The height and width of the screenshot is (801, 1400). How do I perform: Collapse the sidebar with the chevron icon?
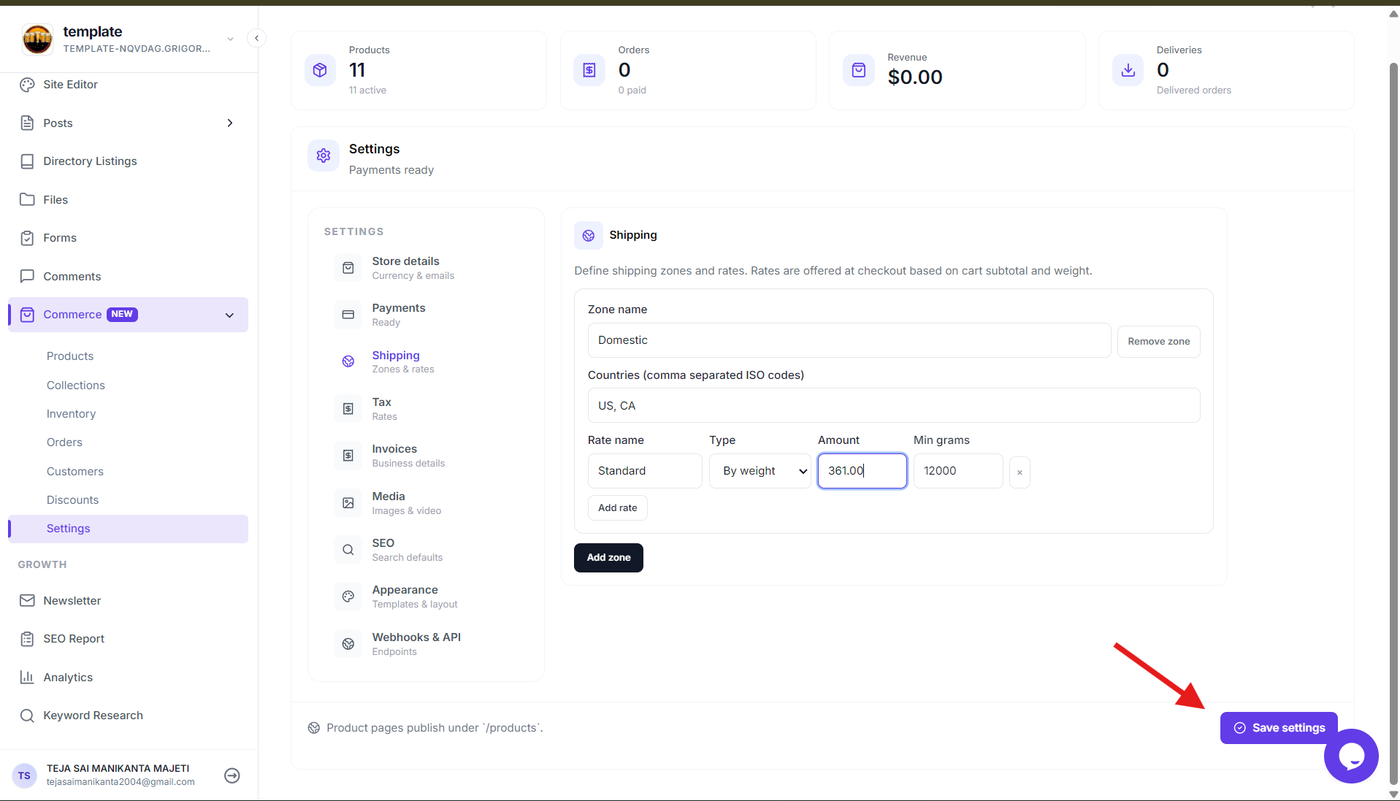coord(256,38)
